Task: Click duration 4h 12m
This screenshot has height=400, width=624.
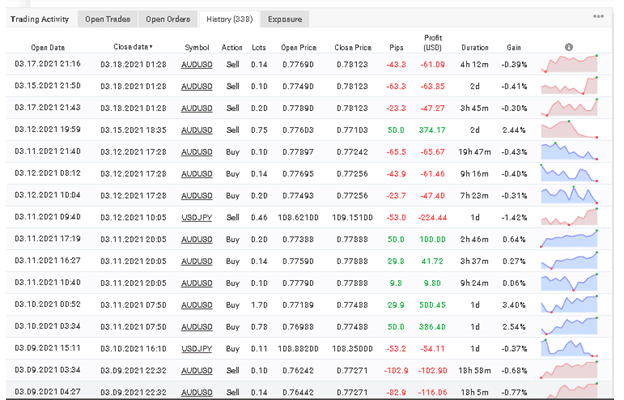Action: click(x=475, y=64)
